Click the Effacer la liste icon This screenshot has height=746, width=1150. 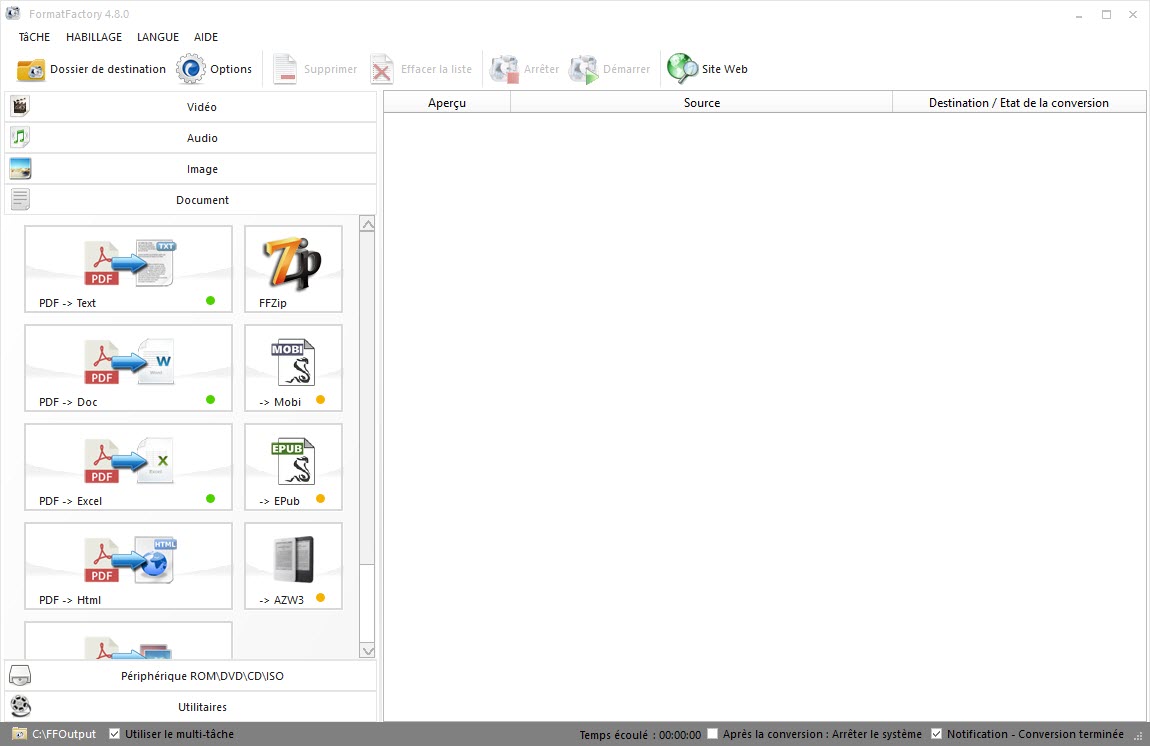pos(381,70)
